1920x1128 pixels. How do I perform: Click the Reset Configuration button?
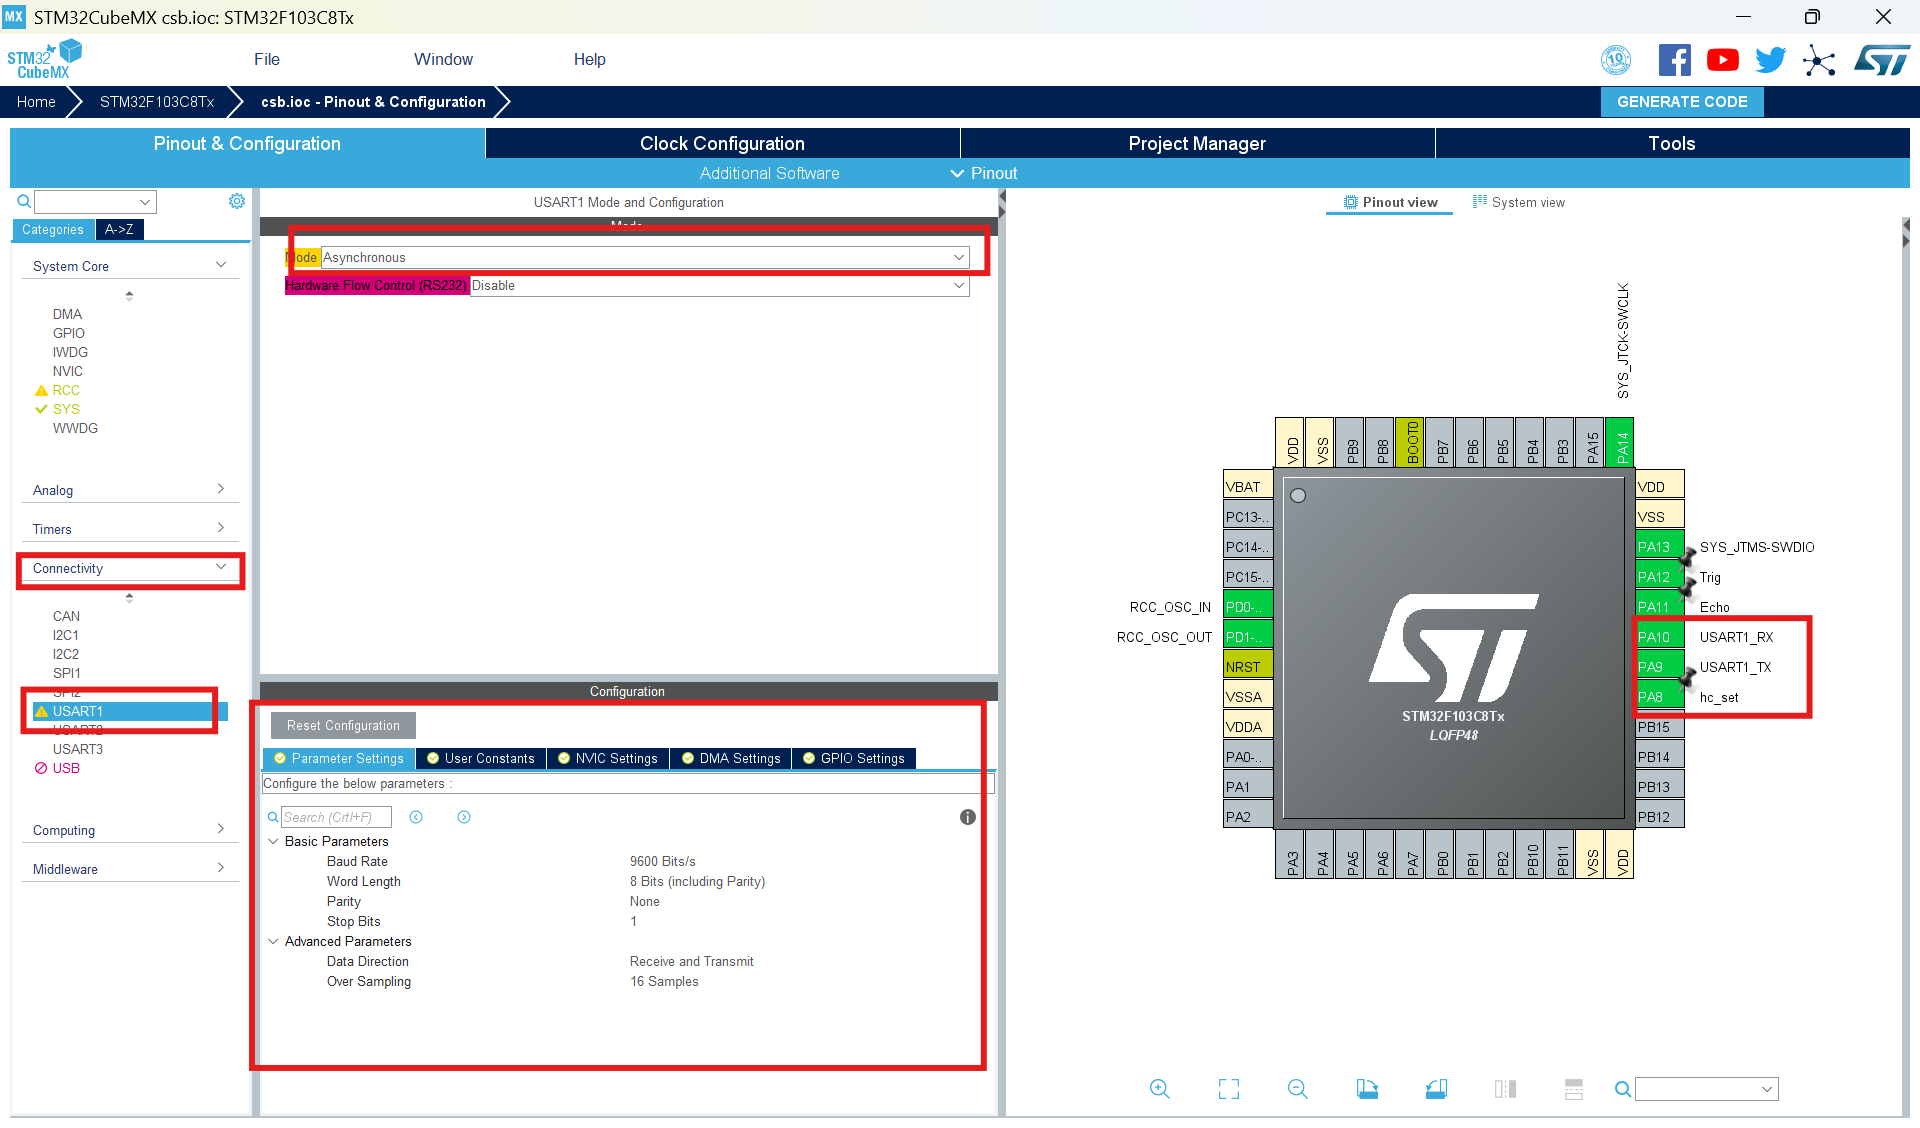[x=343, y=725]
